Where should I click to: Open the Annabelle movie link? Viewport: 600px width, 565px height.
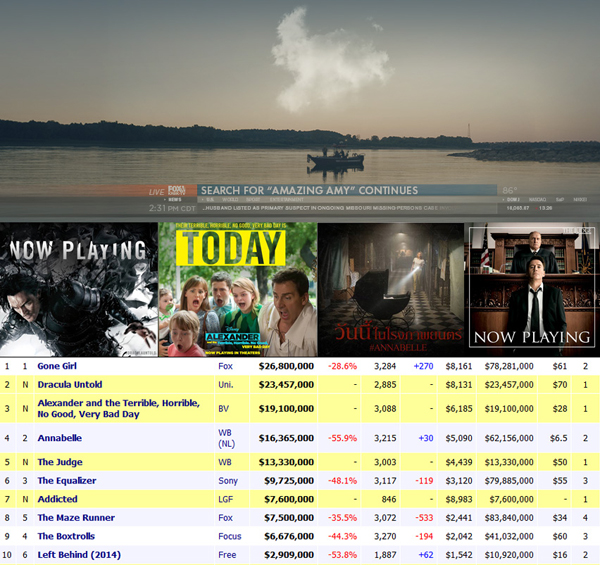[x=60, y=438]
